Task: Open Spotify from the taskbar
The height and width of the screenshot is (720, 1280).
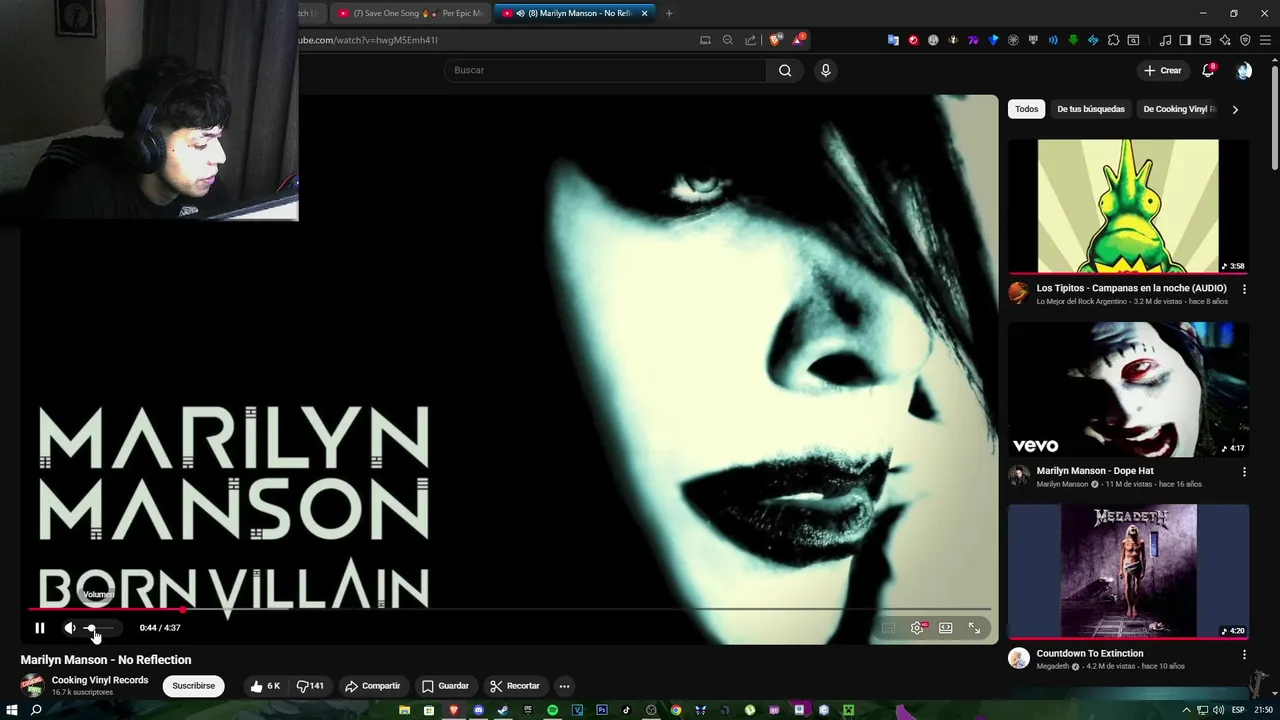Action: [x=552, y=710]
